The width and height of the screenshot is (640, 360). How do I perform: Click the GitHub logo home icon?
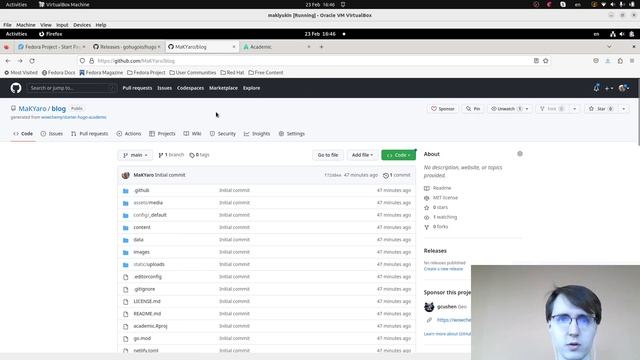16,88
